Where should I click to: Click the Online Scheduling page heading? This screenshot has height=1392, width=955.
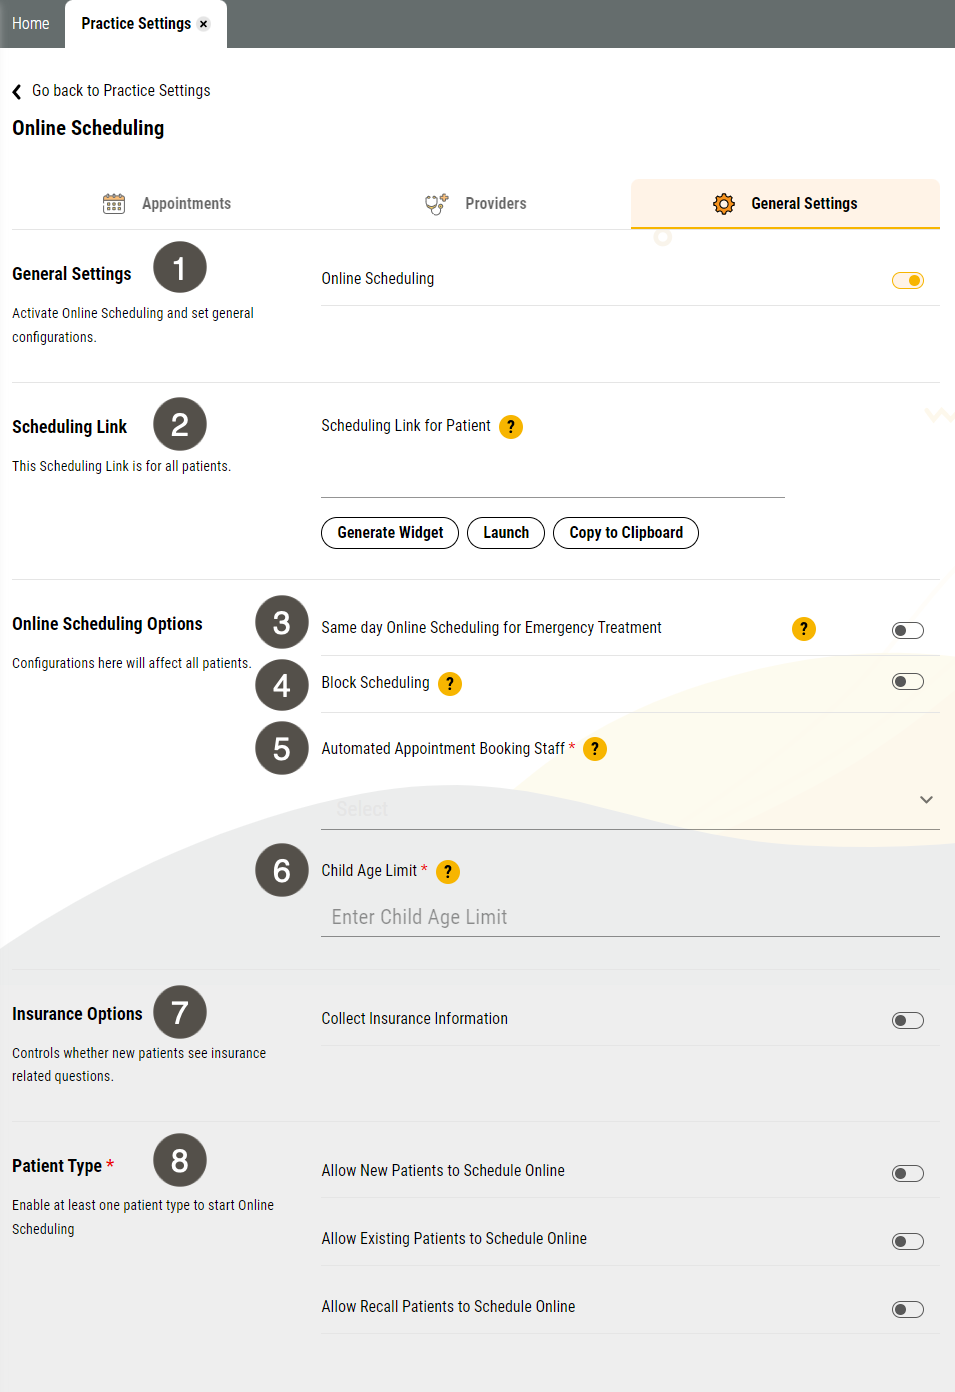[88, 129]
